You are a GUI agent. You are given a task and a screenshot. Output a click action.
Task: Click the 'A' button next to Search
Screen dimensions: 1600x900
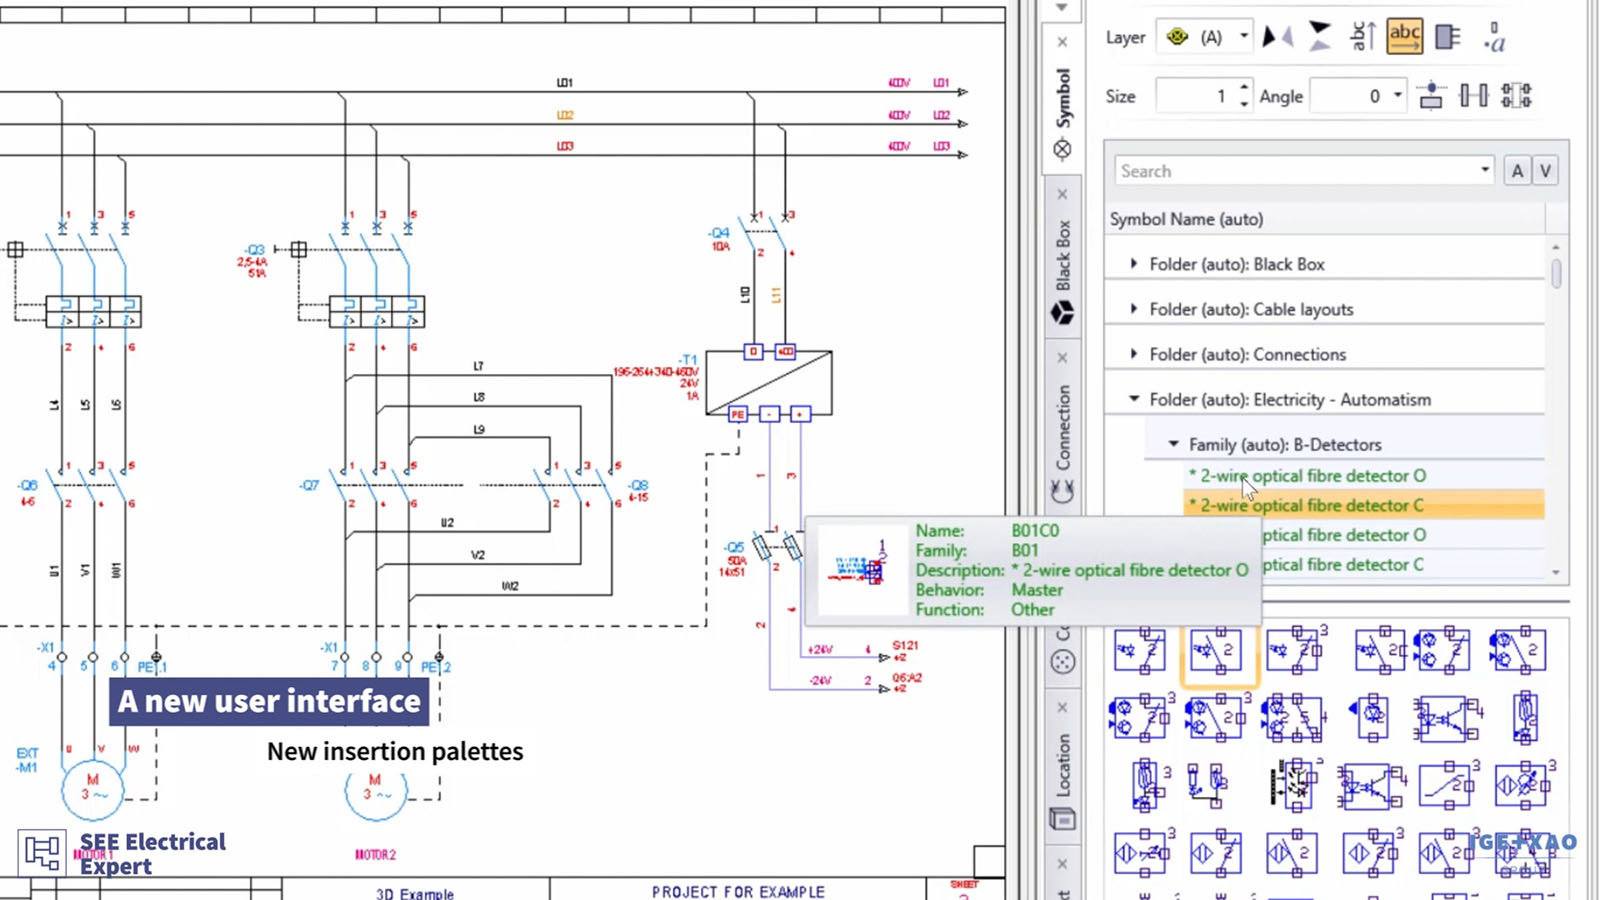[x=1517, y=171]
